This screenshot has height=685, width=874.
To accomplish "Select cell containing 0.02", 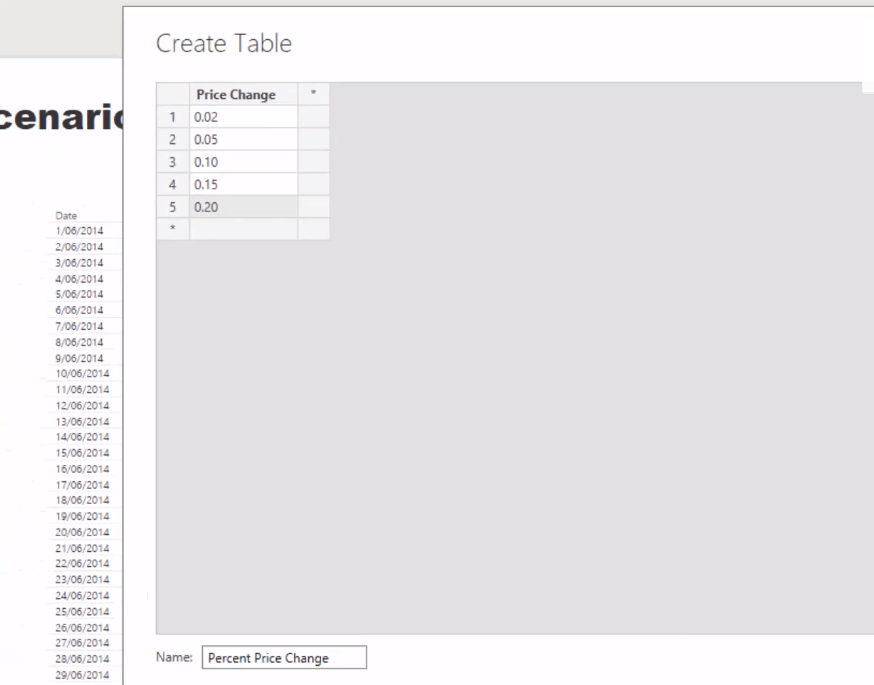I will point(244,117).
